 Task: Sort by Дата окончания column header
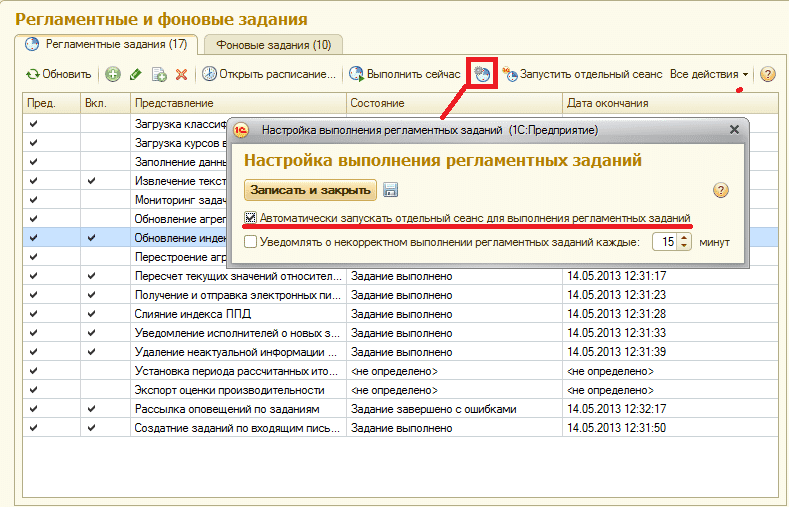coord(670,103)
